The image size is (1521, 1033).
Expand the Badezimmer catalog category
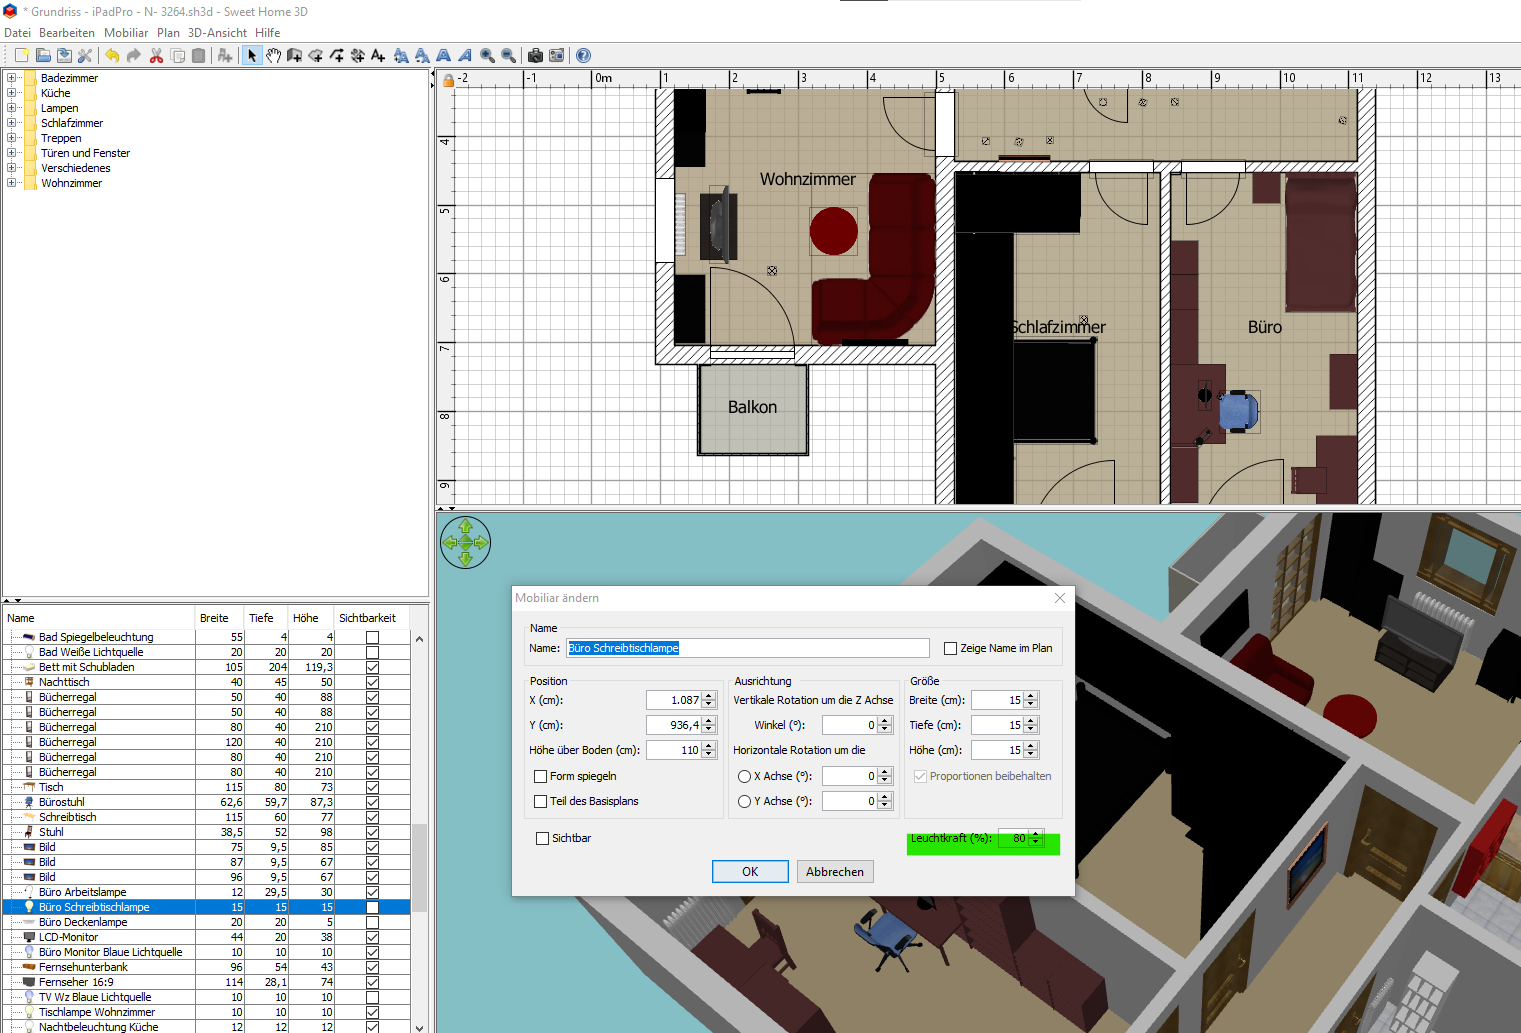(x=12, y=78)
